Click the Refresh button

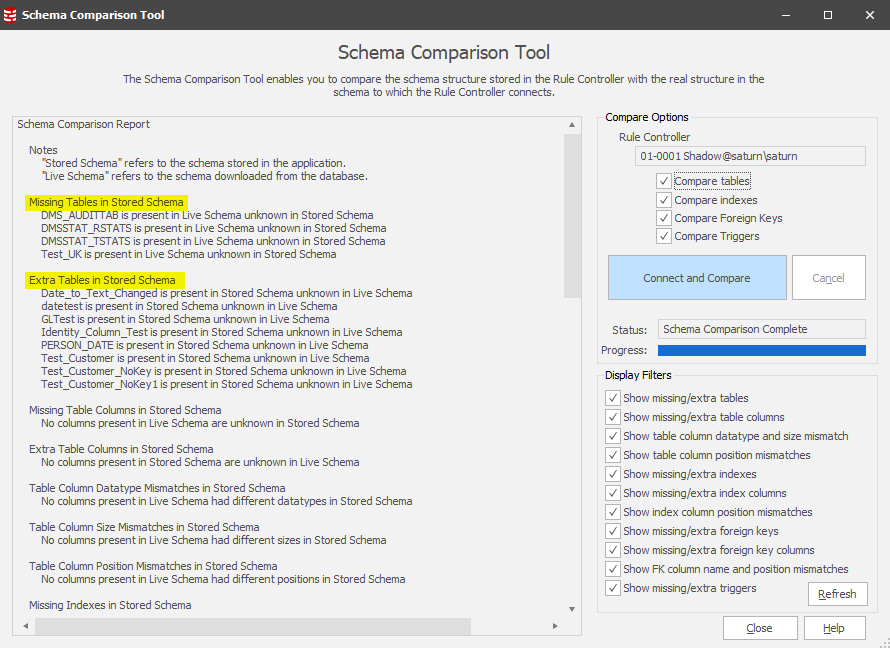837,594
